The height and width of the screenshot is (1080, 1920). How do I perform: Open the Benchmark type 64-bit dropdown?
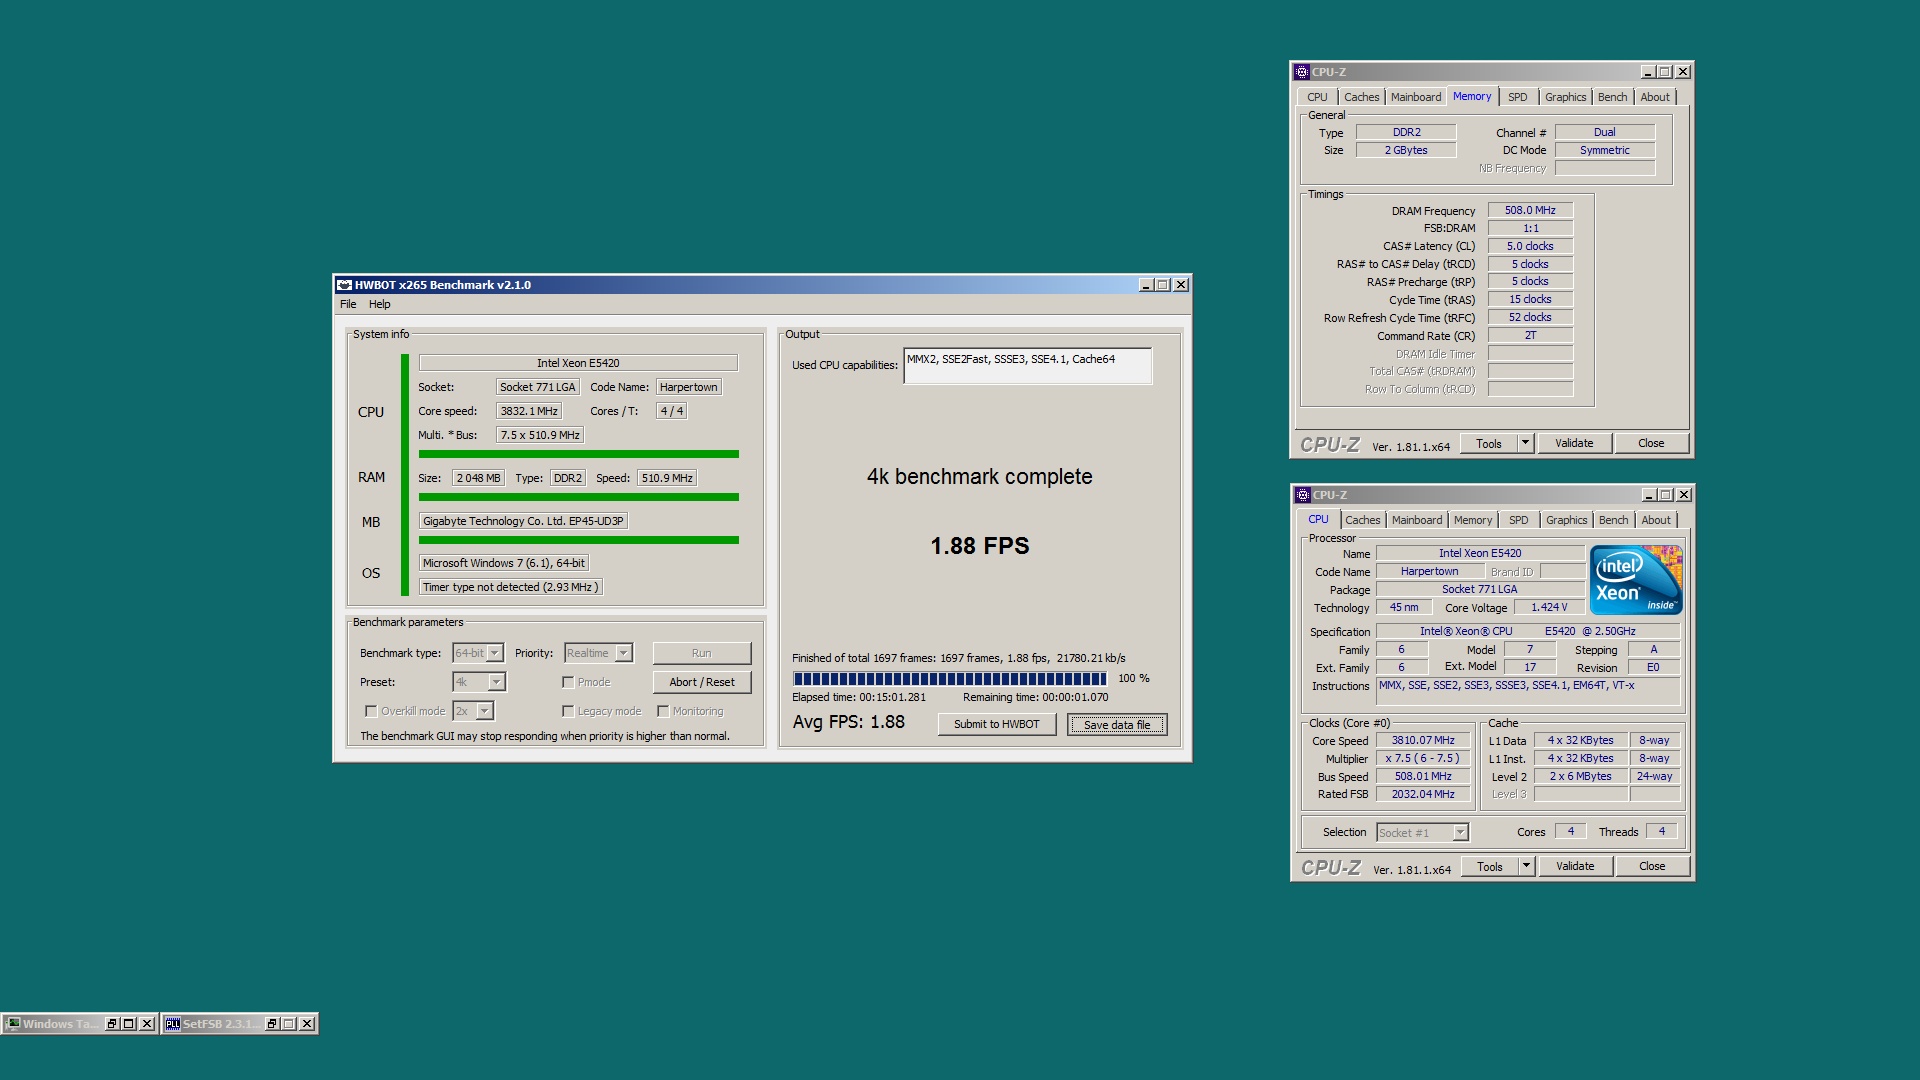(494, 653)
